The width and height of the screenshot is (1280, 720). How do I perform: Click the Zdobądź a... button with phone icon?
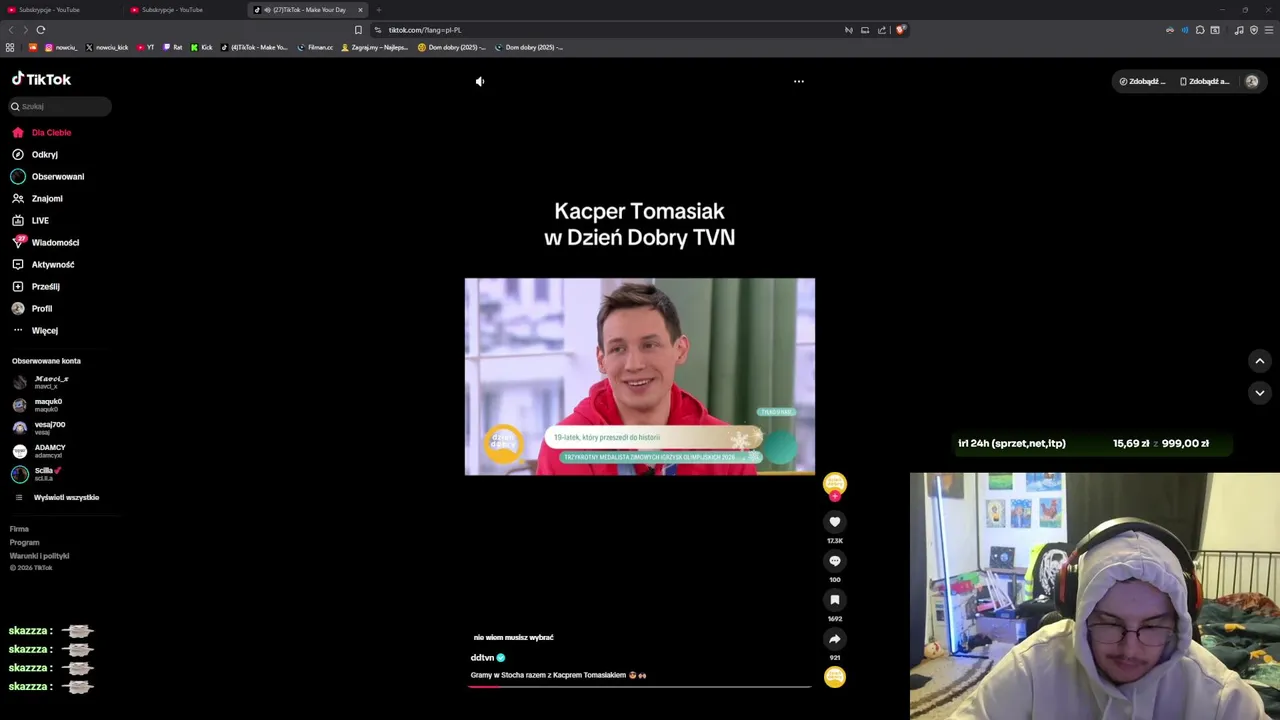pyautogui.click(x=1204, y=81)
